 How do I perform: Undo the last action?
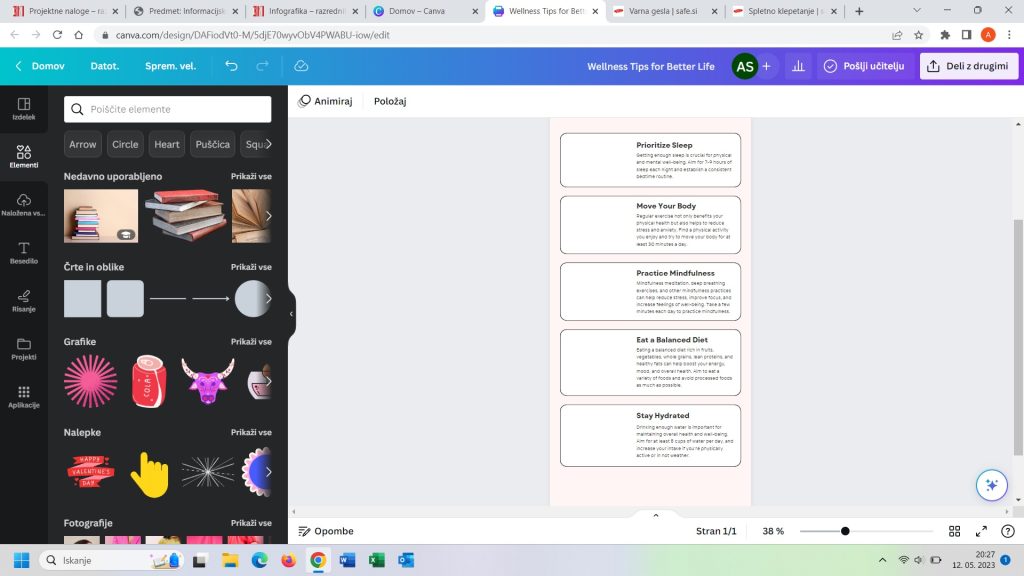pyautogui.click(x=231, y=66)
